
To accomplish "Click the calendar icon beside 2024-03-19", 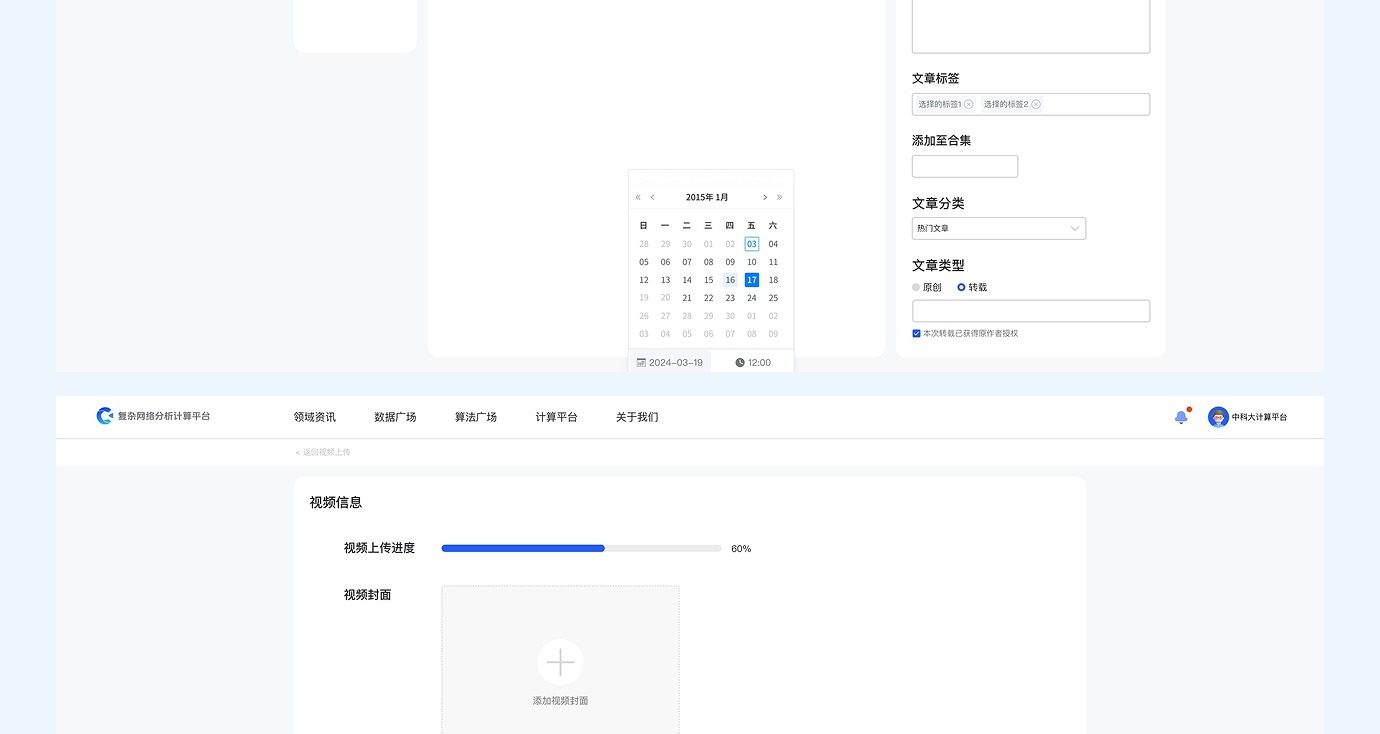I will click(x=641, y=363).
